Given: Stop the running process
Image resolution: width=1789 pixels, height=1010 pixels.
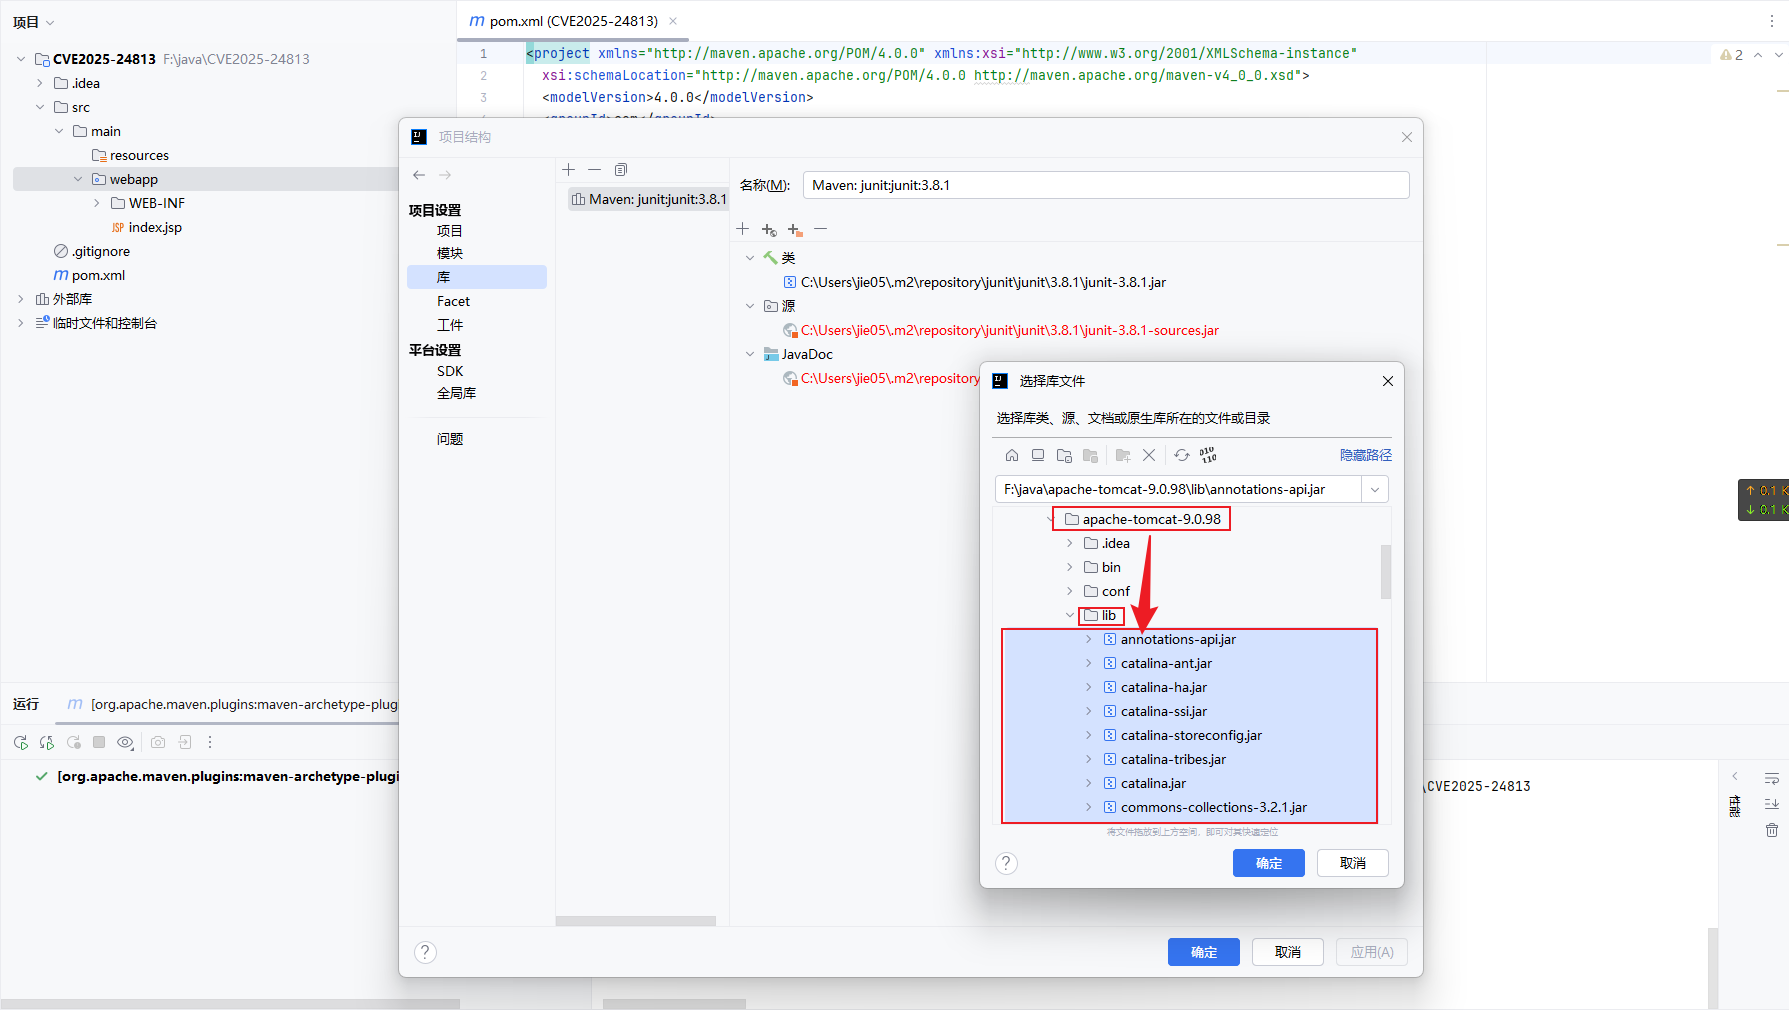Looking at the screenshot, I should 99,742.
